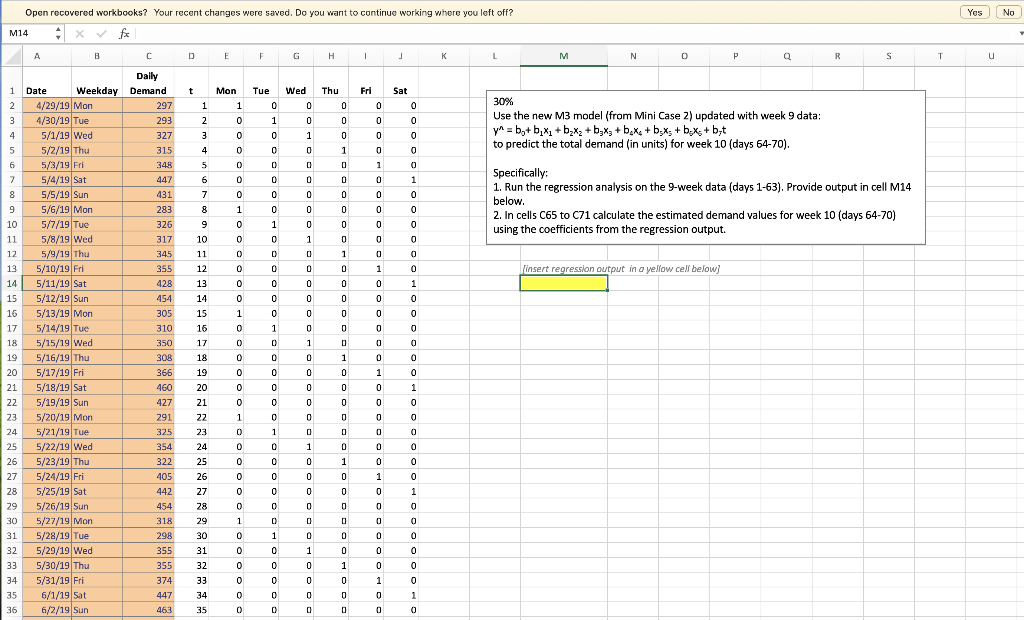The height and width of the screenshot is (620, 1024).
Task: Select column M header
Action: 564,56
